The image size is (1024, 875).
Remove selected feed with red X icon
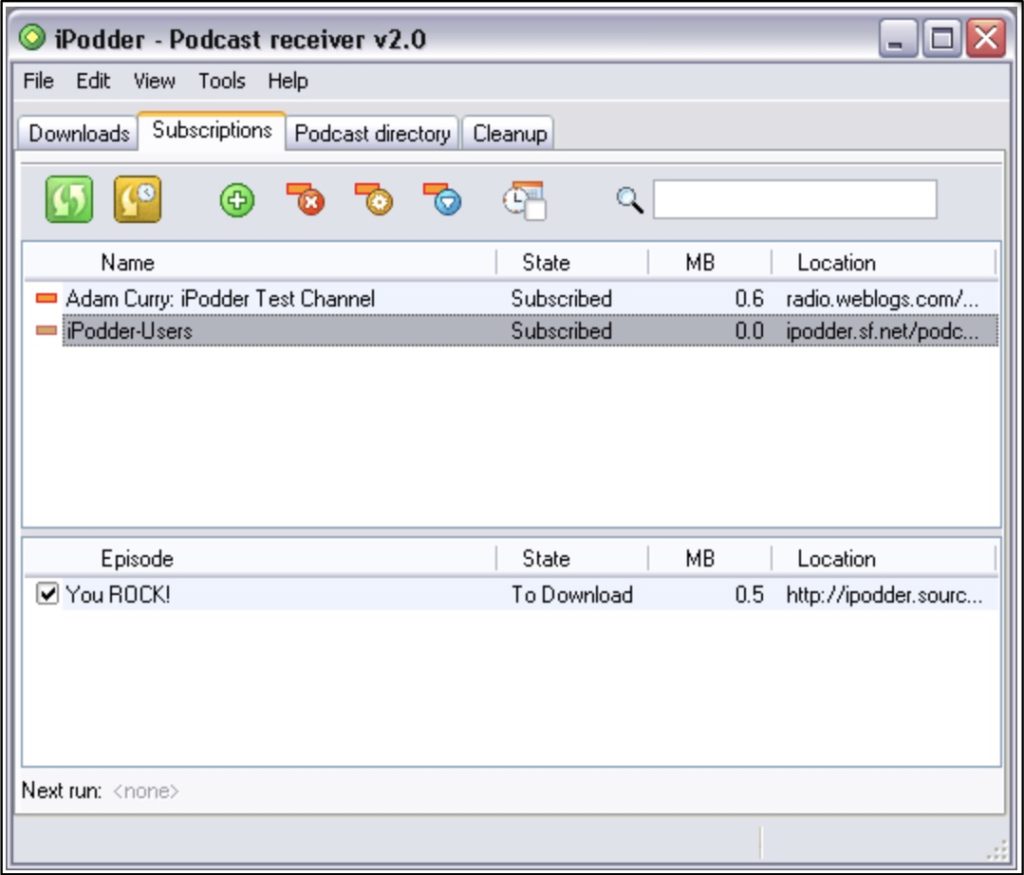pyautogui.click(x=306, y=199)
